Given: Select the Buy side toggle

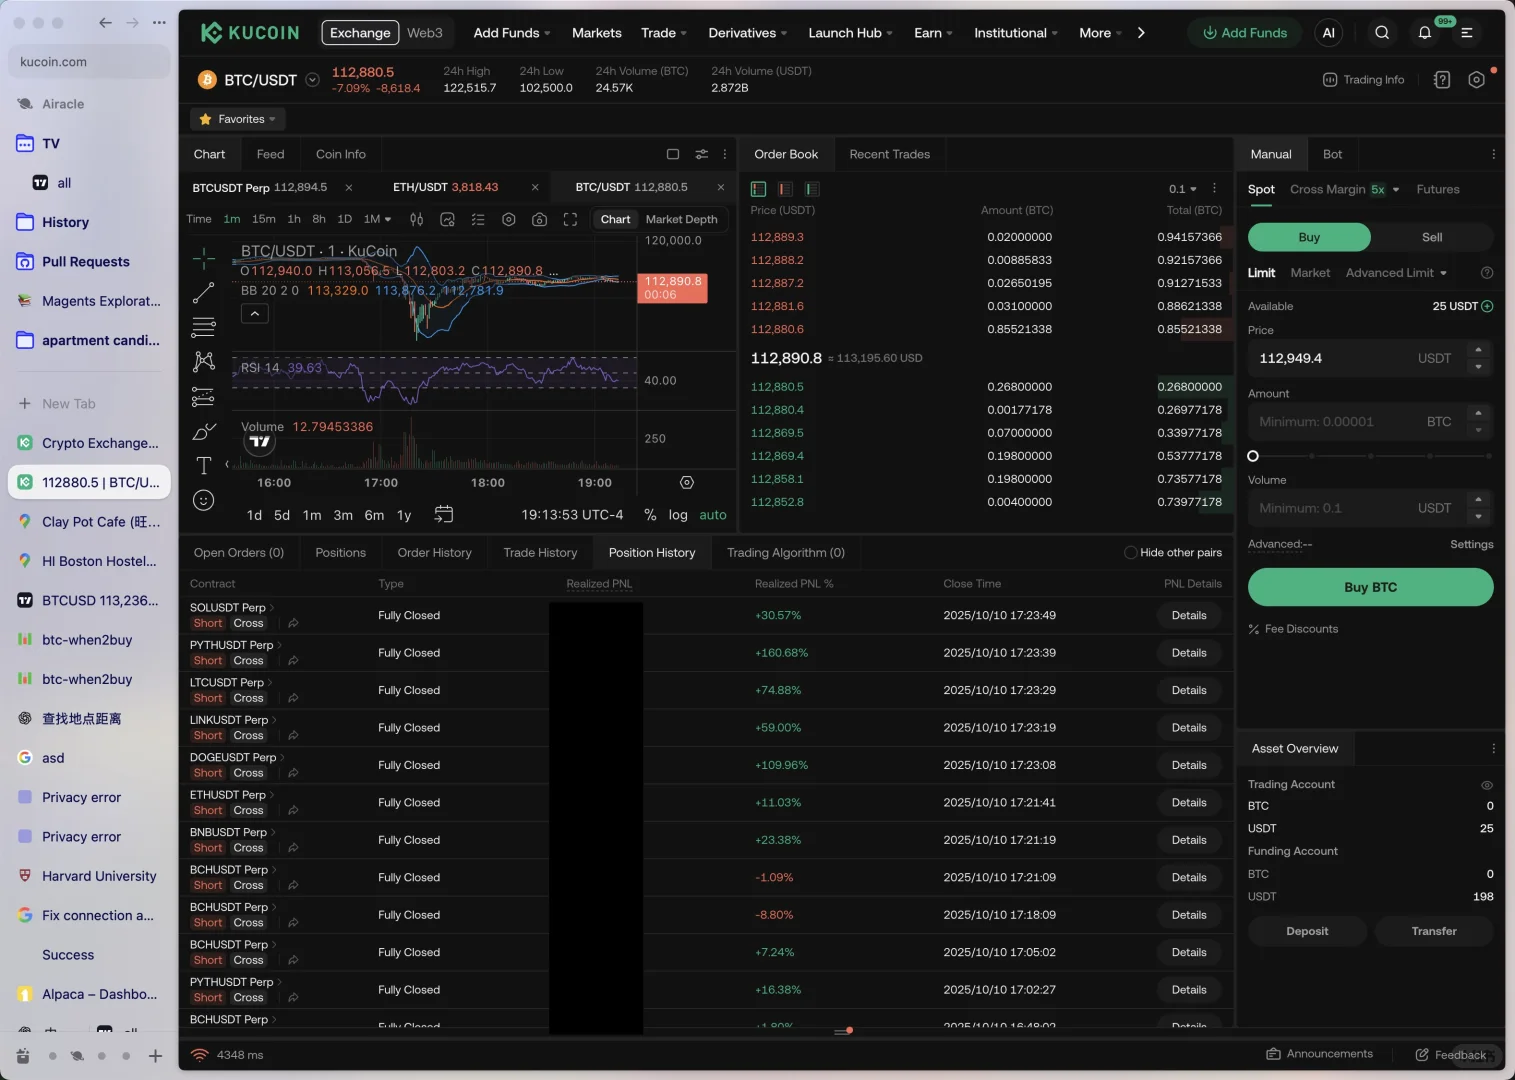Looking at the screenshot, I should [x=1309, y=237].
